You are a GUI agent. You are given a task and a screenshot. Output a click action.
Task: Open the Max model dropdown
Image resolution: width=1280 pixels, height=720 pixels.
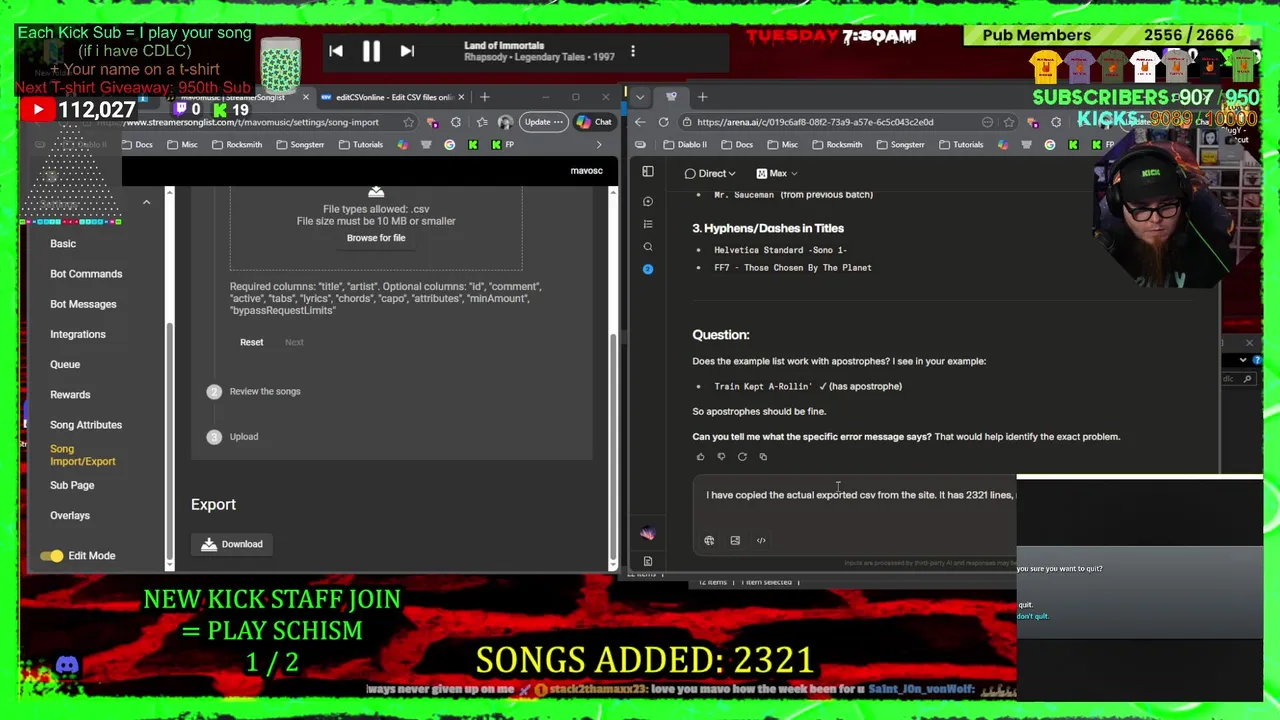point(777,173)
